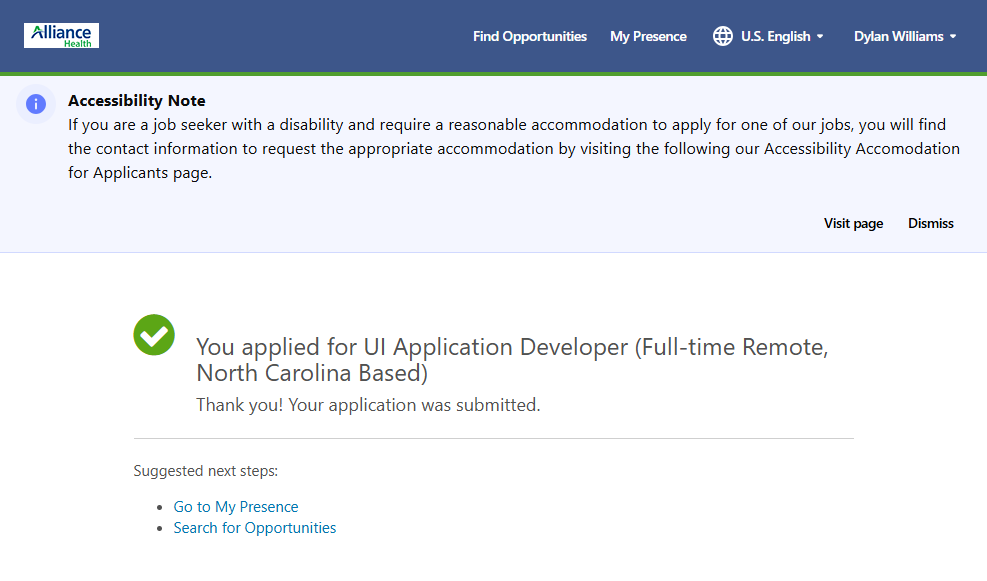Click the divider line below the thank-you message

tap(493, 438)
